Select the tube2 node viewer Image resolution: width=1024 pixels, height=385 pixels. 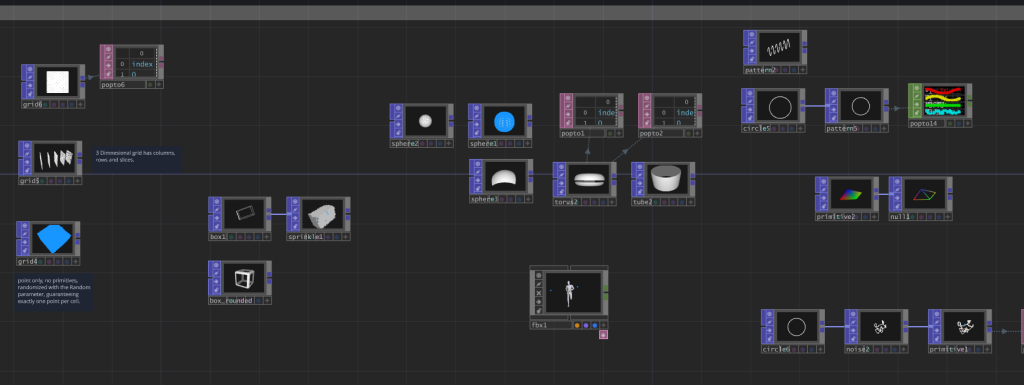666,179
